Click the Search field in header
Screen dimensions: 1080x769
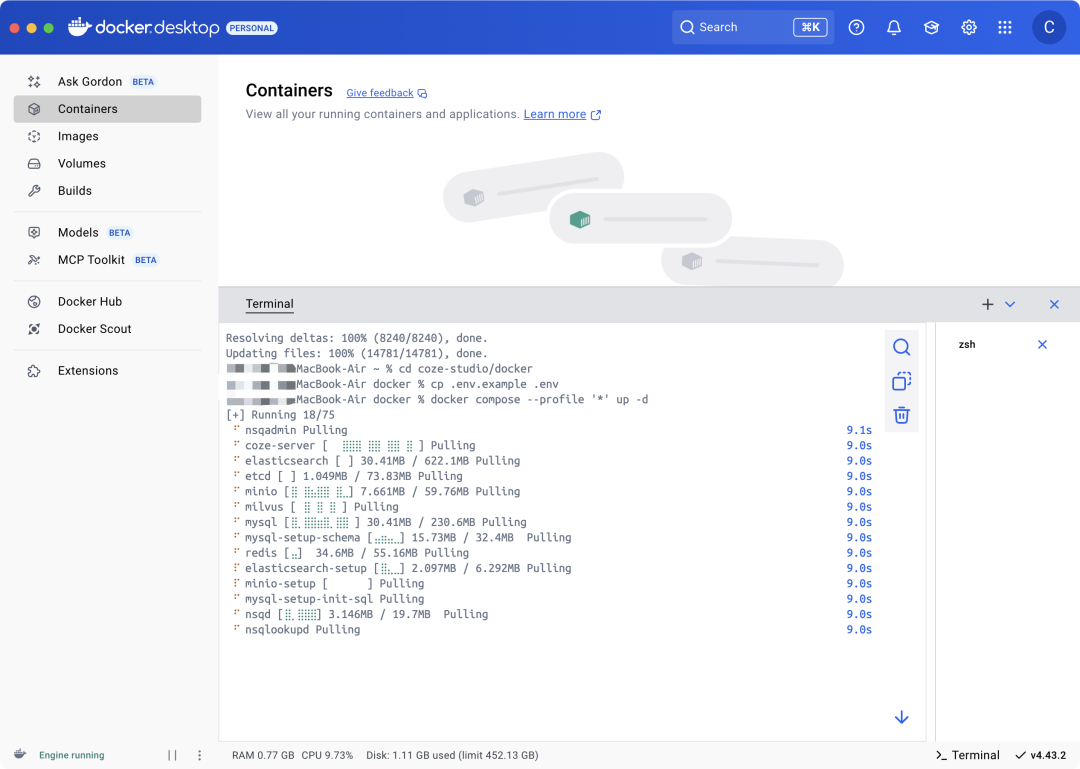point(753,28)
